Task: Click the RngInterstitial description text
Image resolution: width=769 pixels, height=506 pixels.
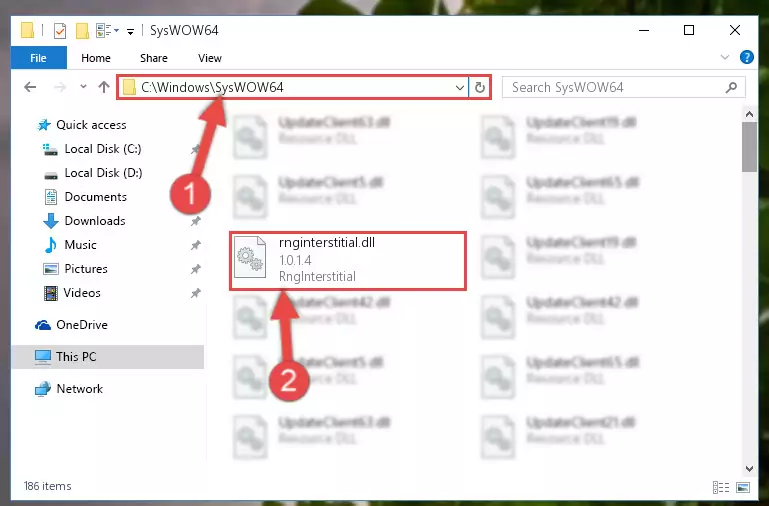Action: pyautogui.click(x=317, y=277)
